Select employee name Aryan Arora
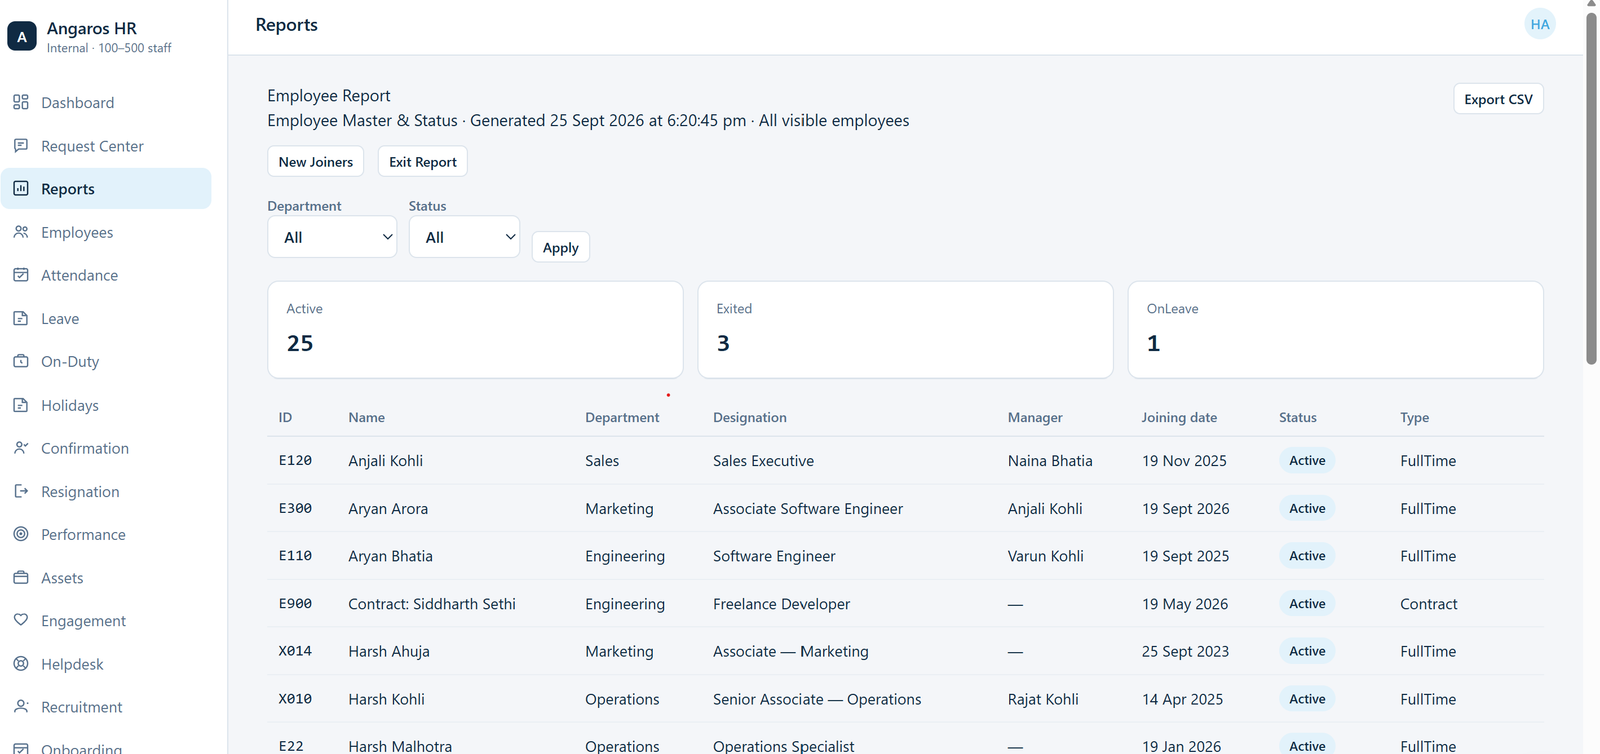 coord(388,509)
